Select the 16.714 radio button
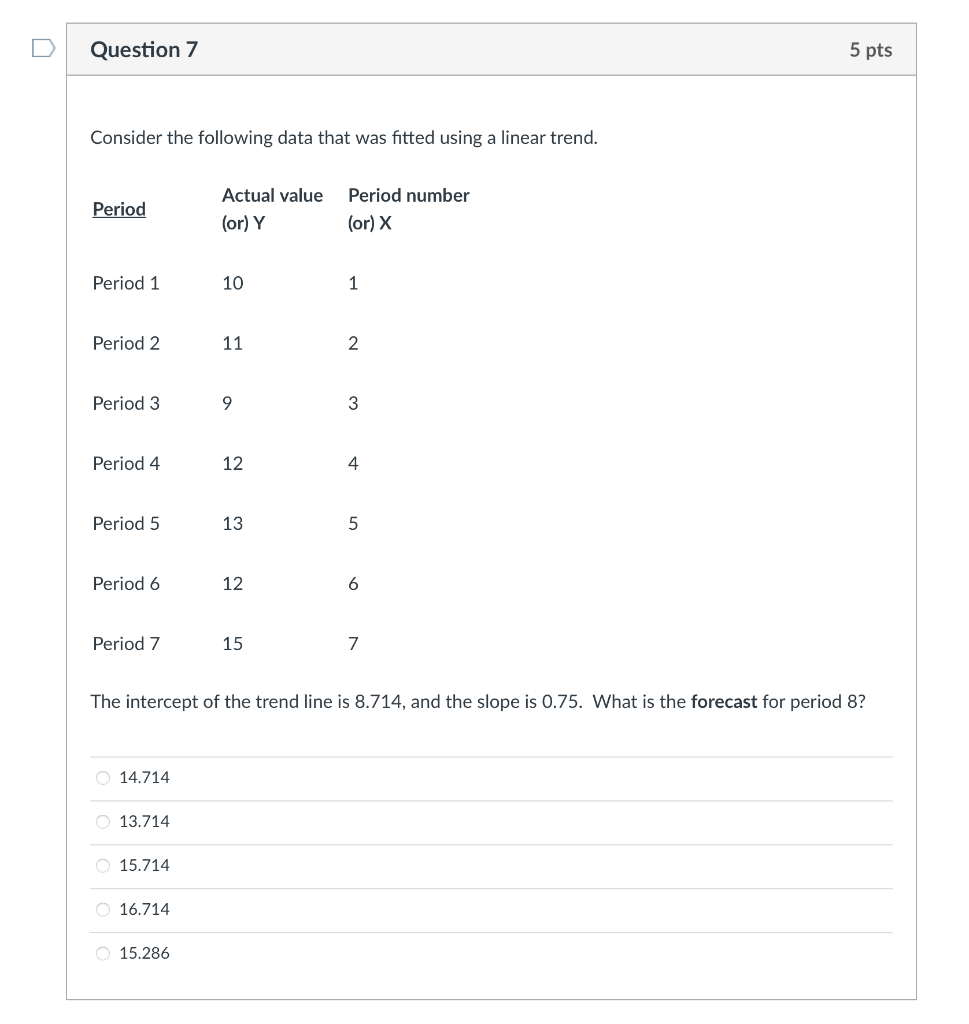The image size is (969, 1024). point(102,909)
